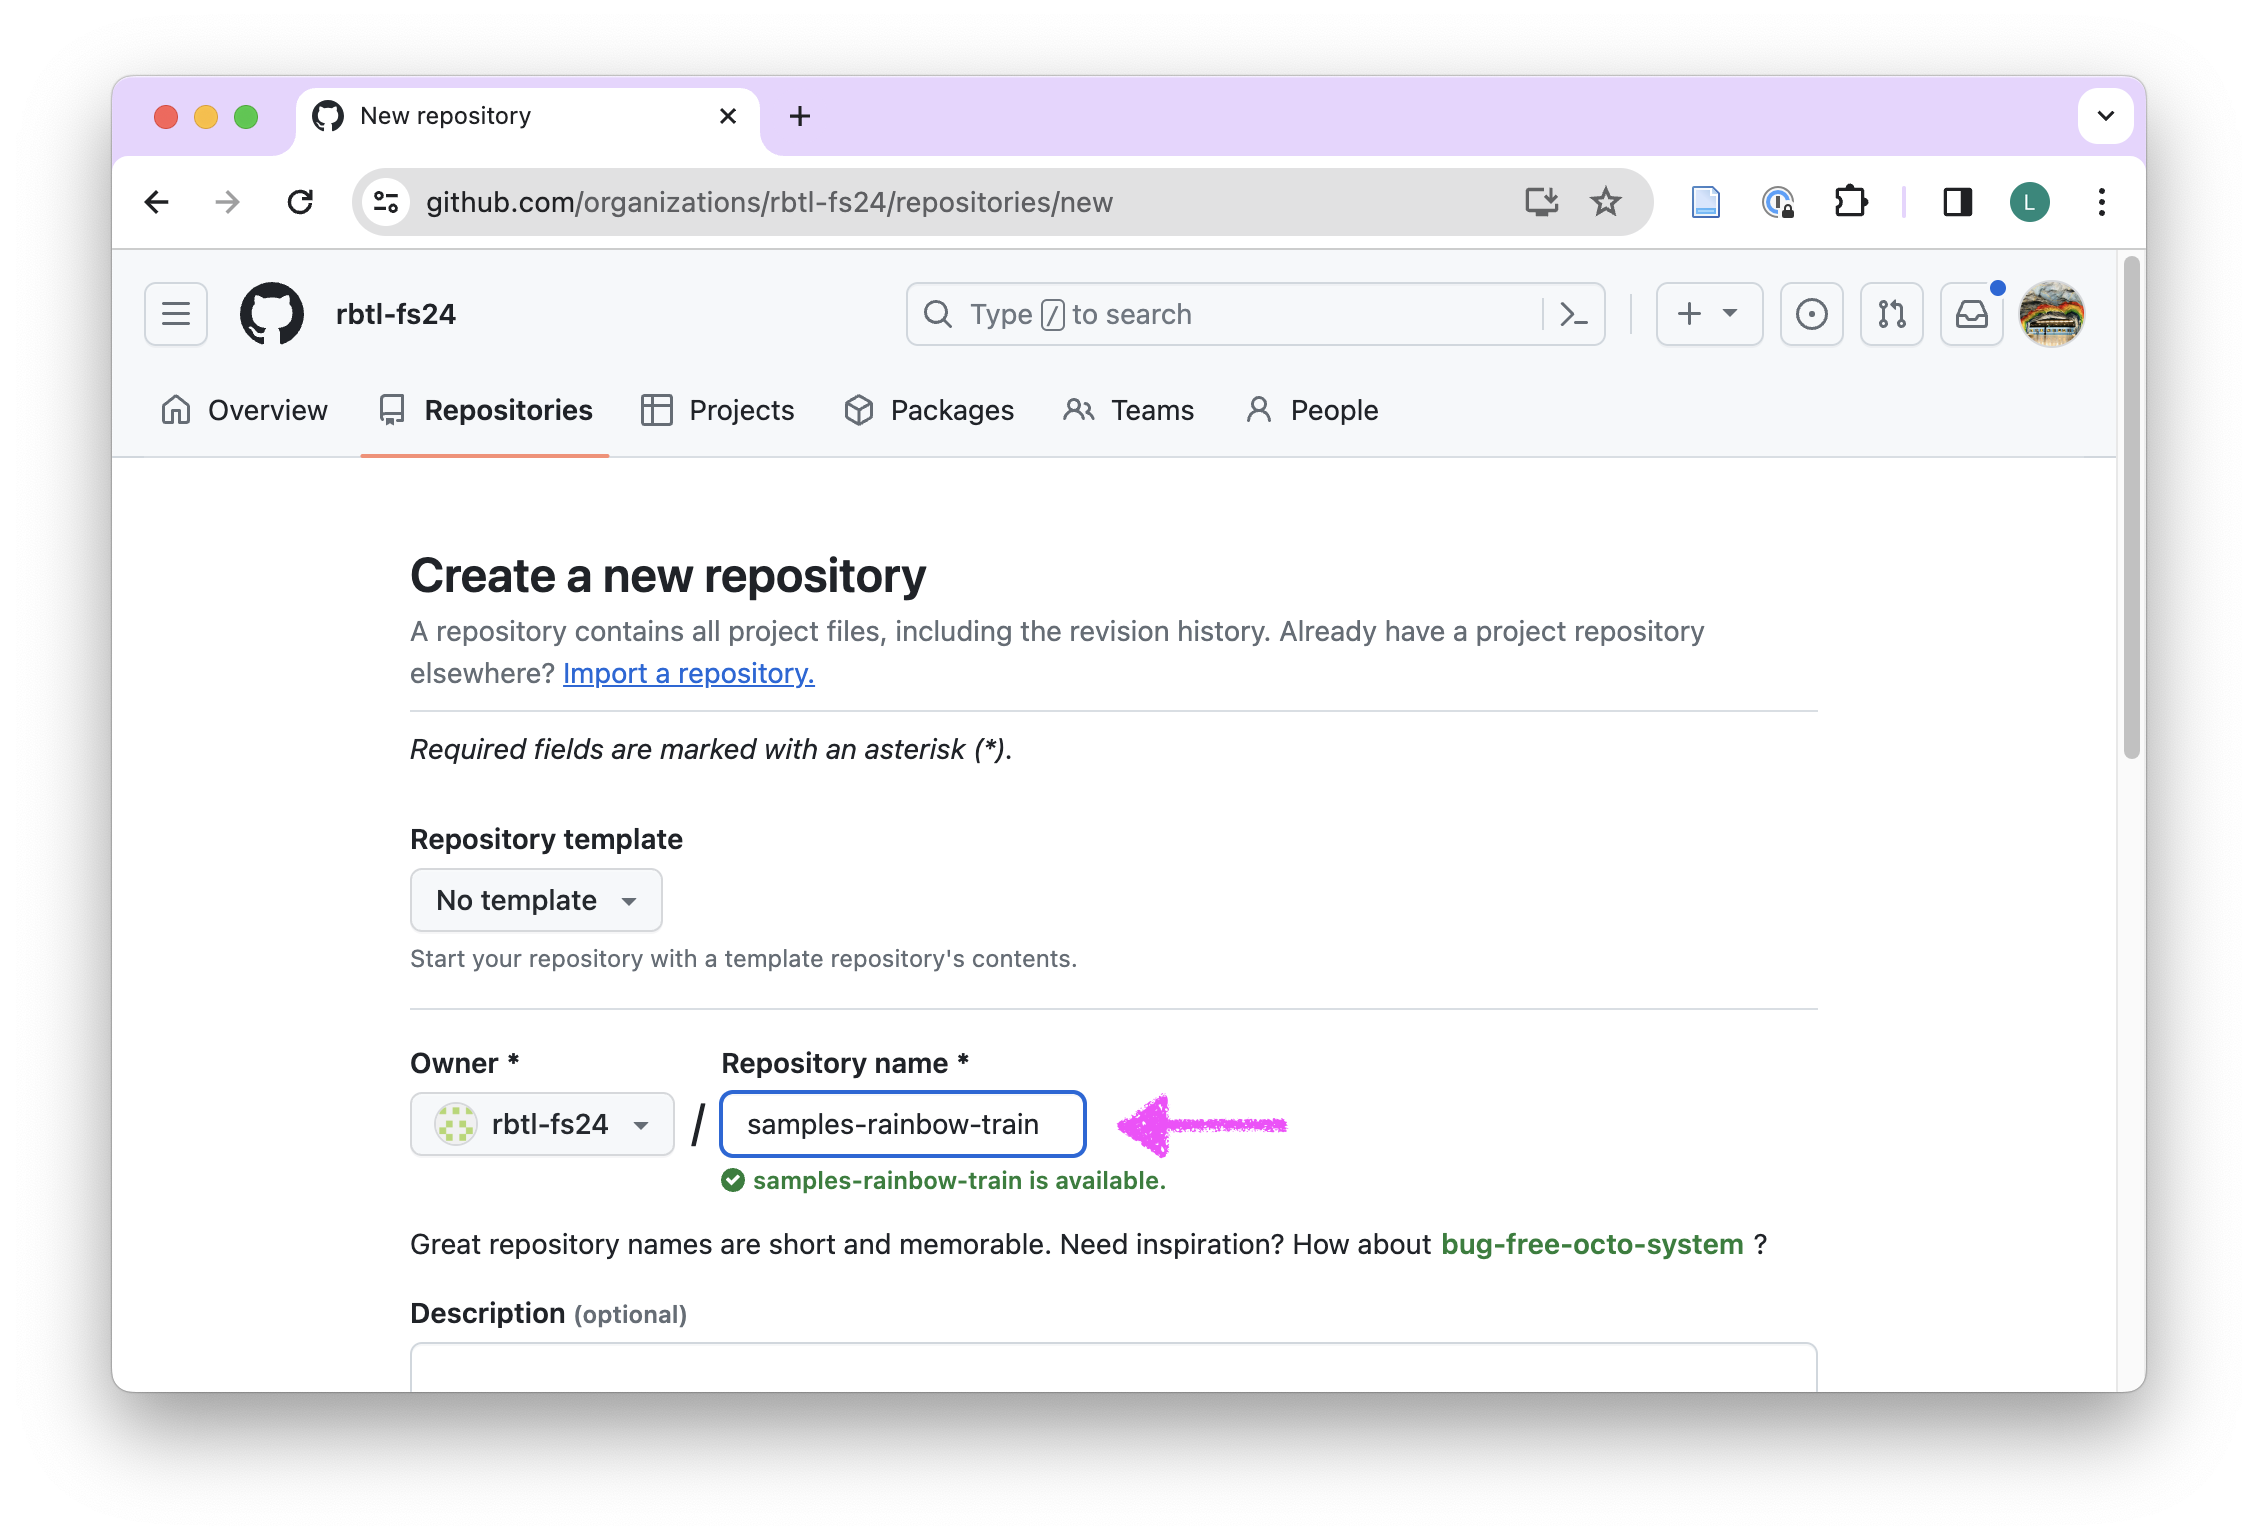Click the GitHub Octocat logo
This screenshot has width=2258, height=1540.
click(272, 314)
